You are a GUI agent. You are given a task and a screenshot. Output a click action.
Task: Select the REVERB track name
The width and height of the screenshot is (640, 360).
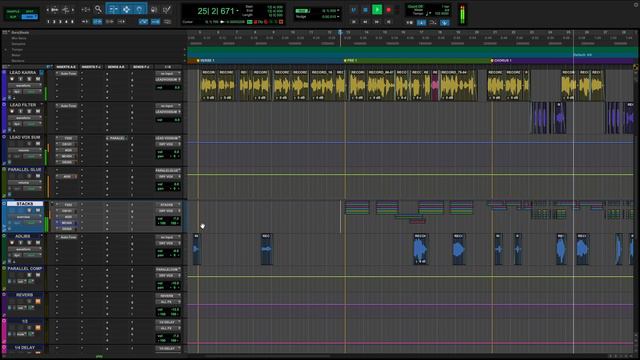coord(24,295)
